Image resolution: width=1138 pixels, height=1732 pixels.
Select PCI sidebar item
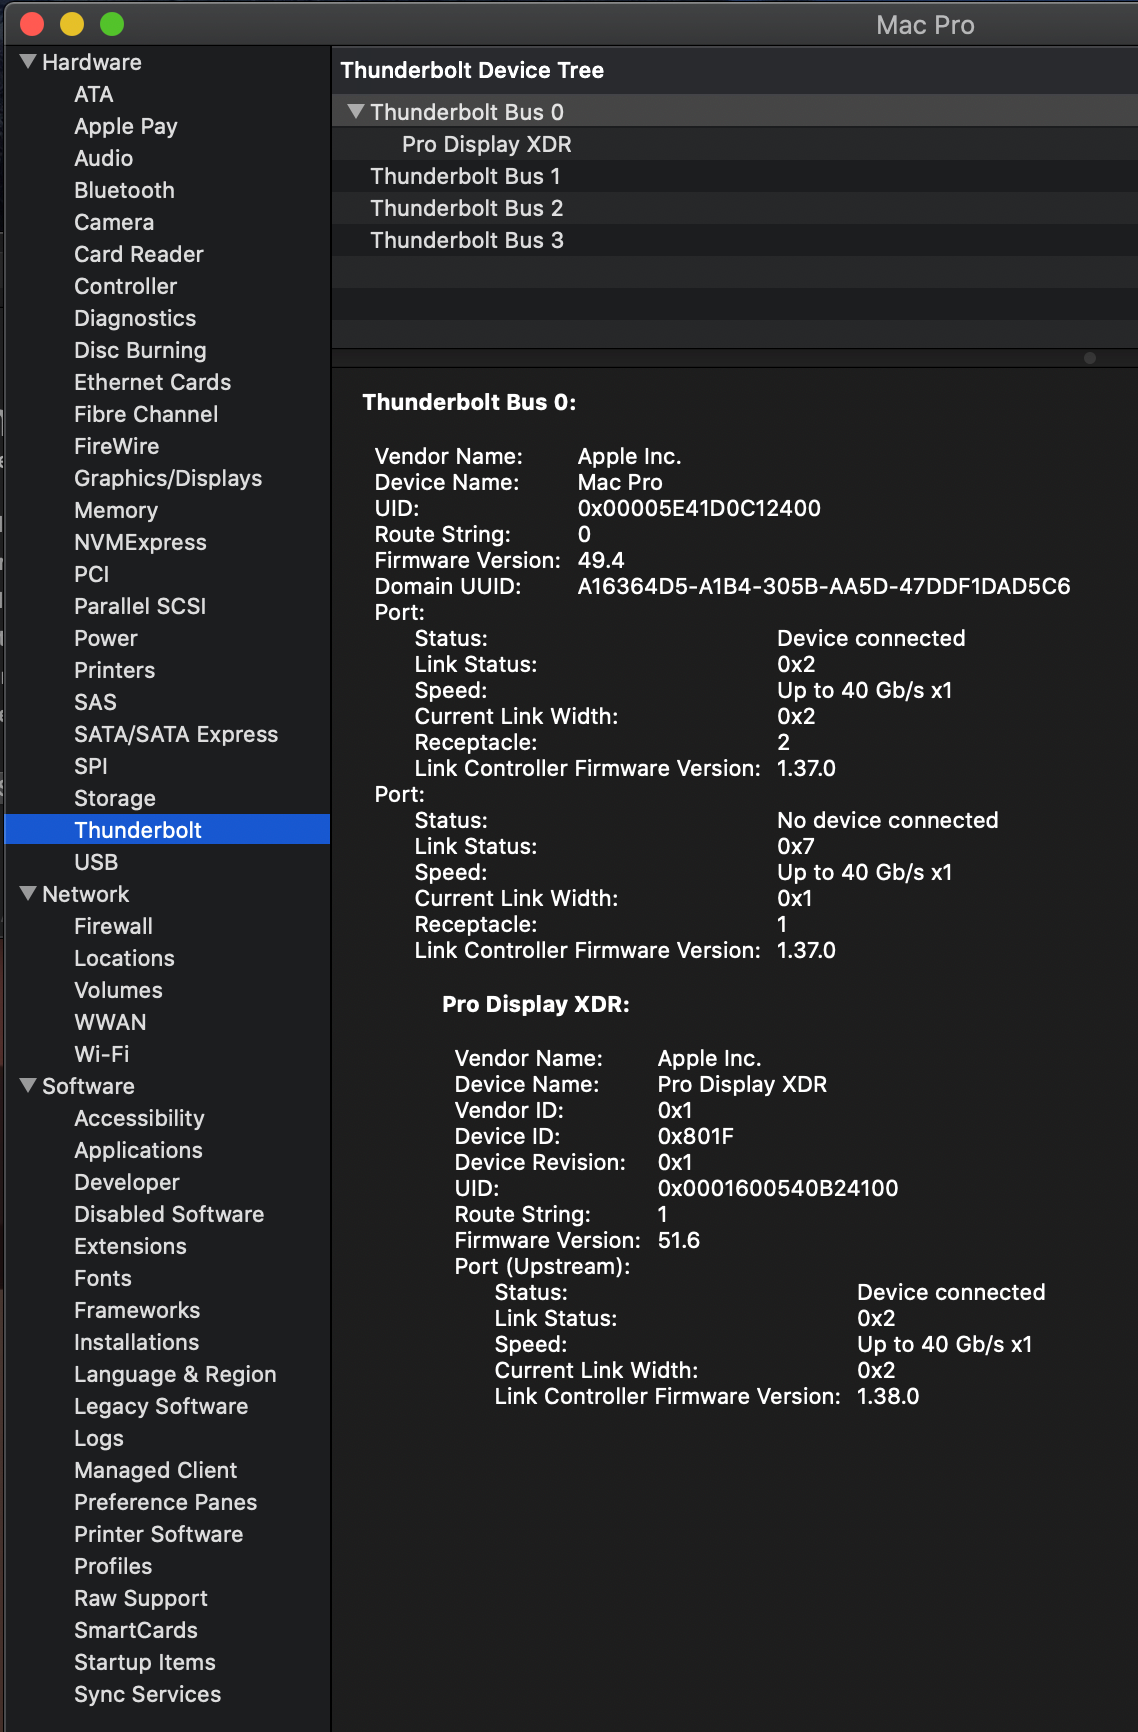pos(91,574)
